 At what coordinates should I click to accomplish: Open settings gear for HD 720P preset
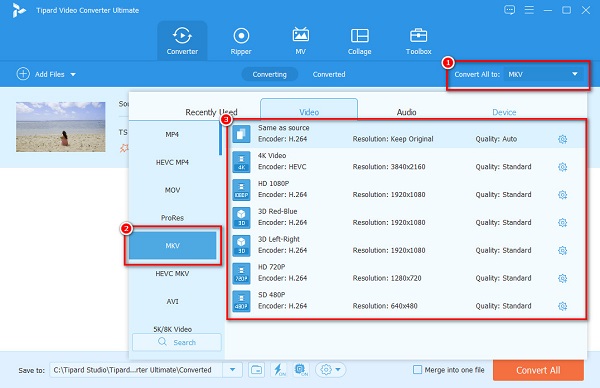click(562, 278)
